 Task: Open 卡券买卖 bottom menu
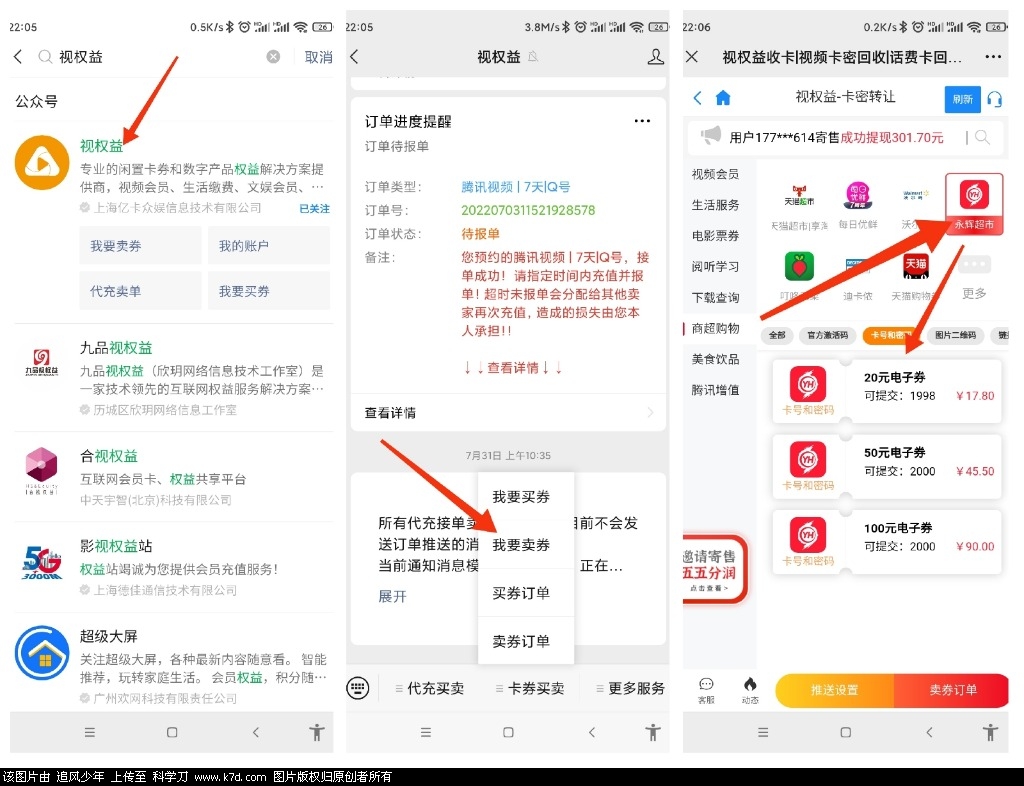(530, 688)
